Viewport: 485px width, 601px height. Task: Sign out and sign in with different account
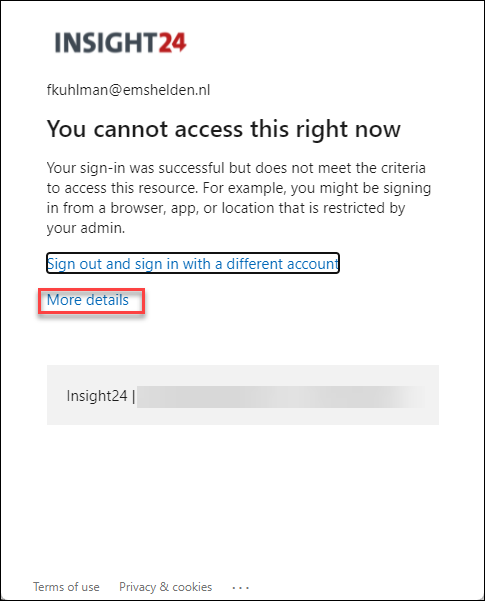pos(193,264)
